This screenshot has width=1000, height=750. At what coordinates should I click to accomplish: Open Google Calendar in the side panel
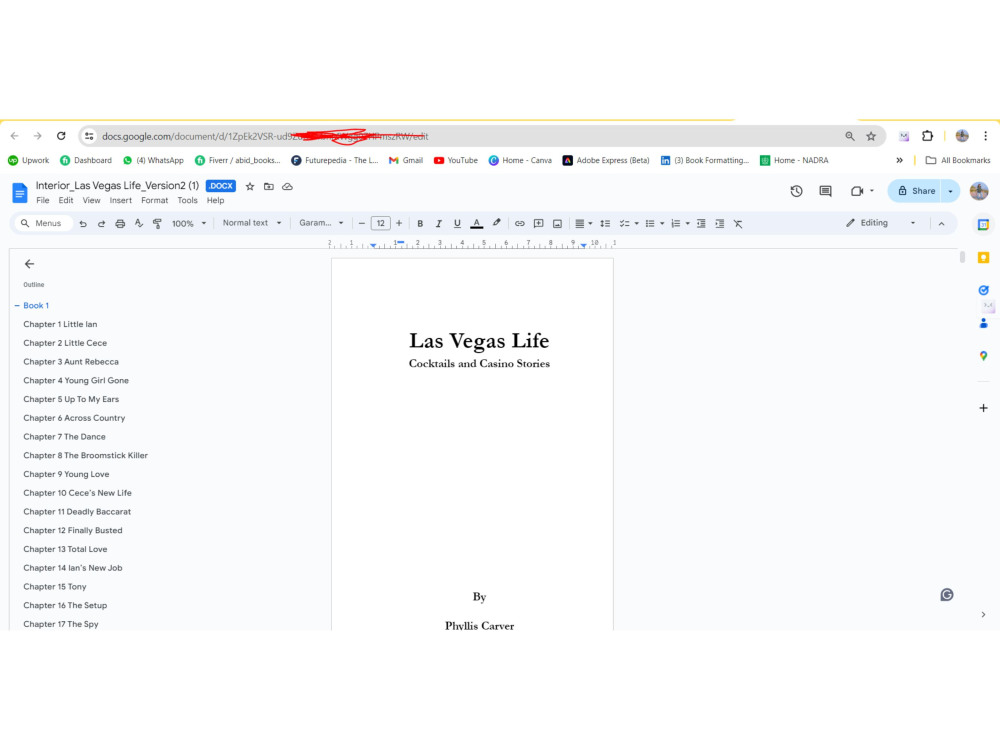(x=983, y=224)
